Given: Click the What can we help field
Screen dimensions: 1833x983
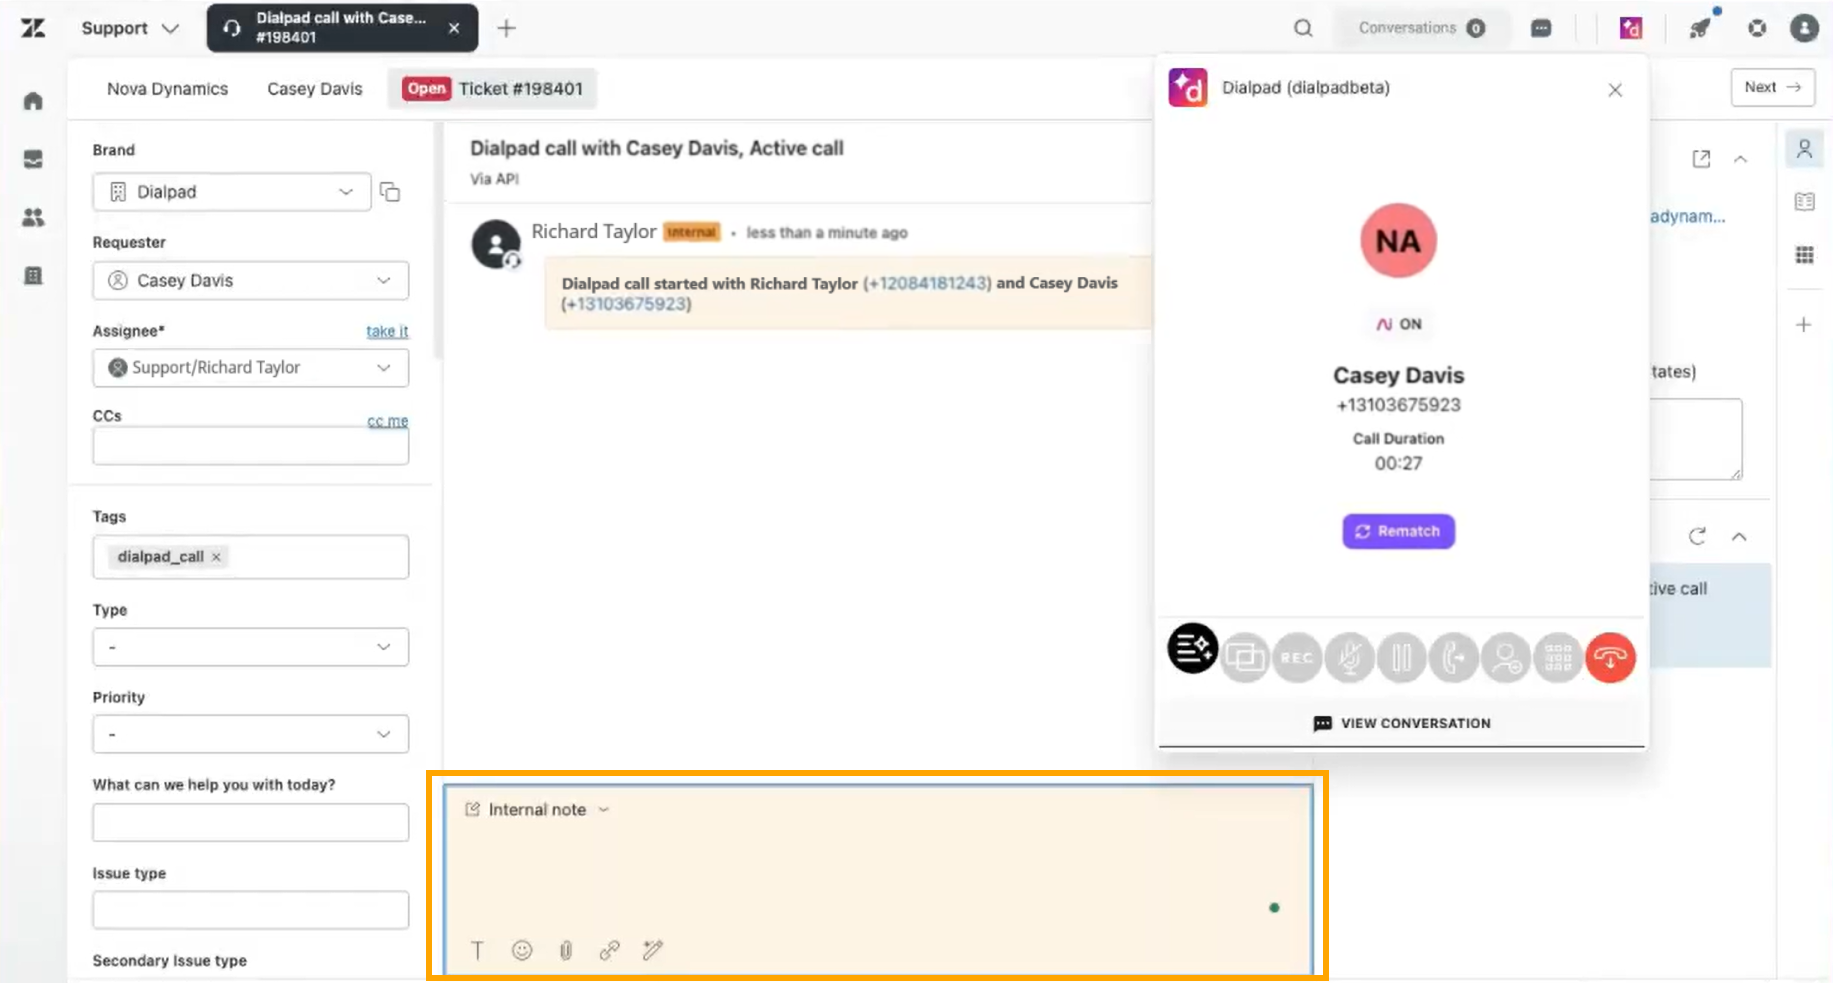Looking at the screenshot, I should (251, 822).
